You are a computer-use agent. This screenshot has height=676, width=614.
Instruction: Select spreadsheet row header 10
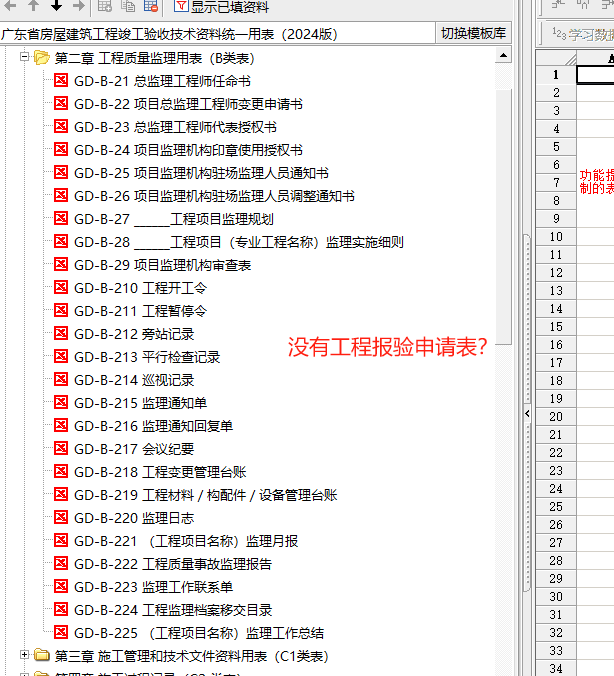[556, 237]
